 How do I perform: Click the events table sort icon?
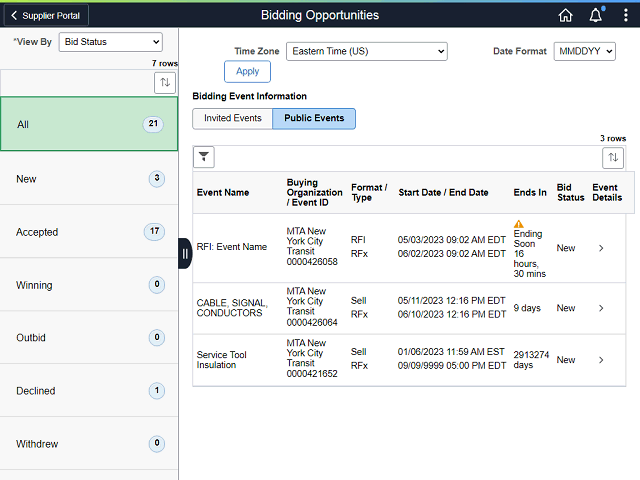click(x=613, y=158)
